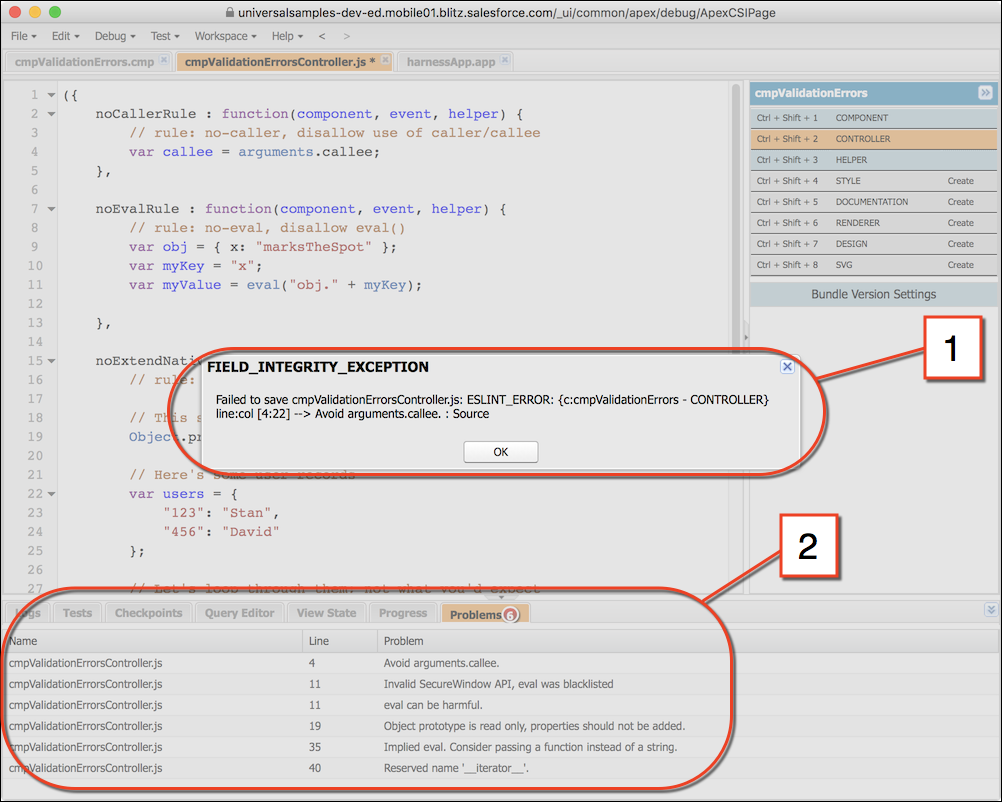The image size is (1002, 802).
Task: Click the "David" string on line 24
Action: [250, 532]
